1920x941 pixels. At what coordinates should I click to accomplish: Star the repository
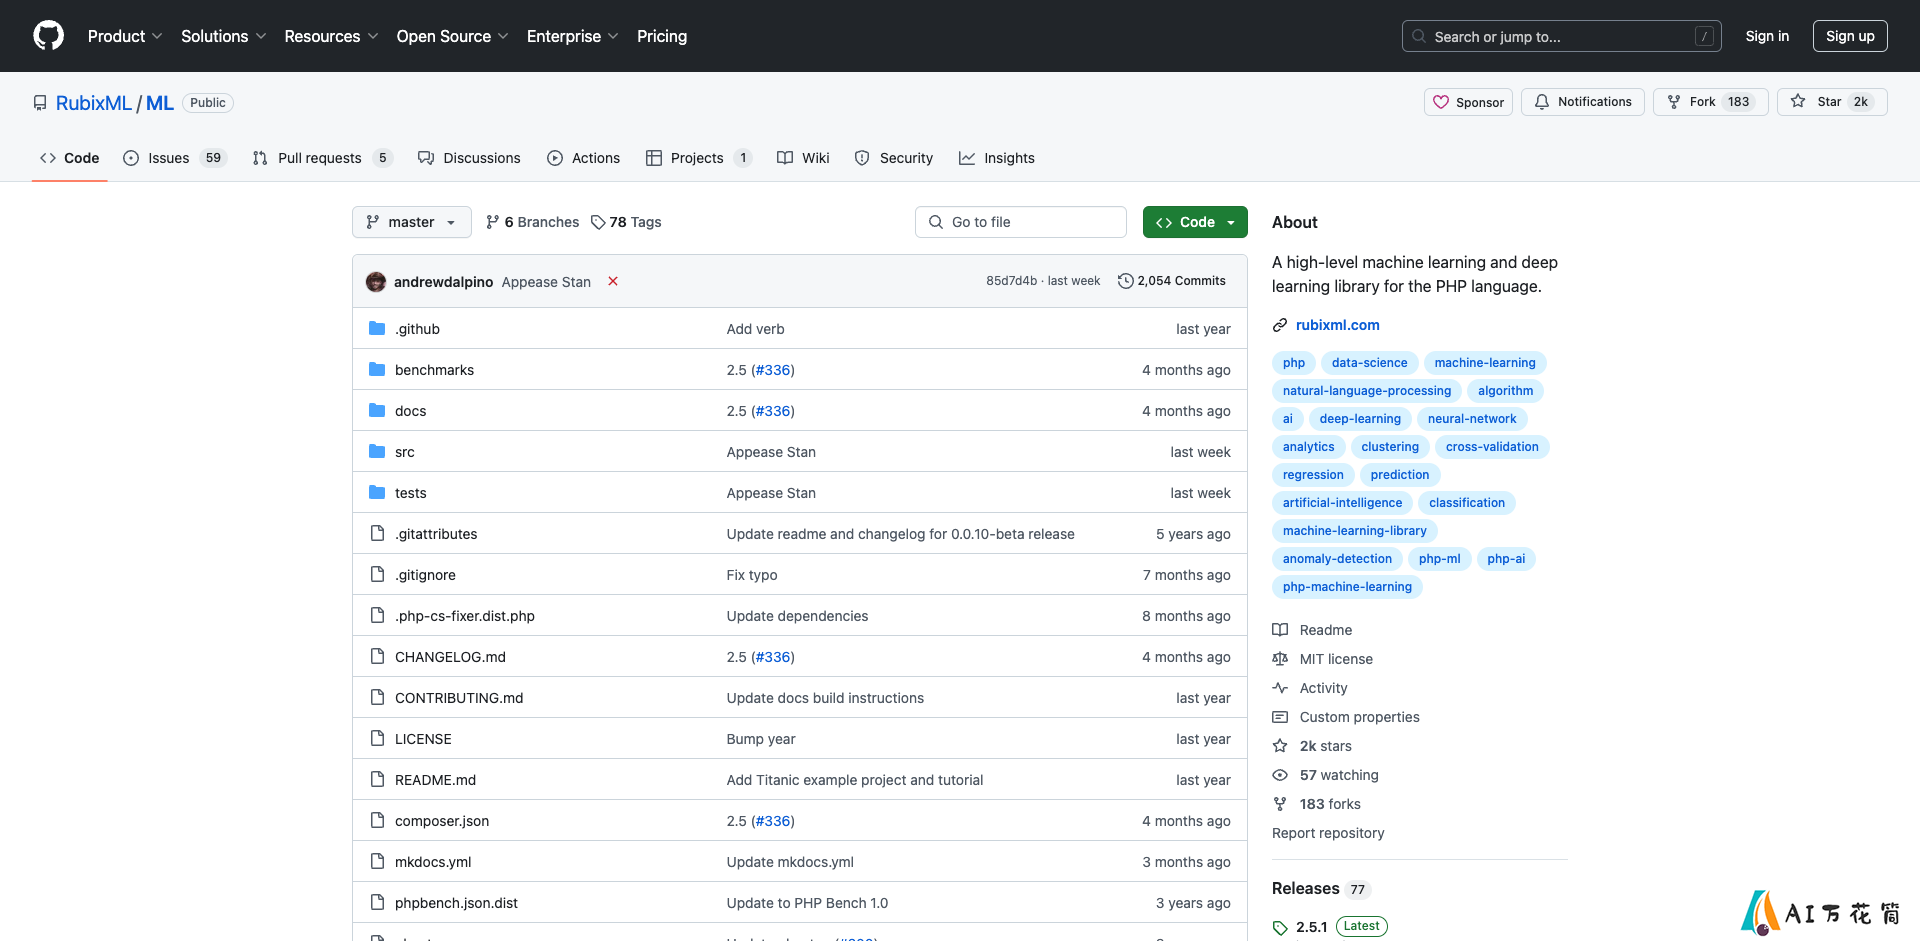click(1832, 102)
